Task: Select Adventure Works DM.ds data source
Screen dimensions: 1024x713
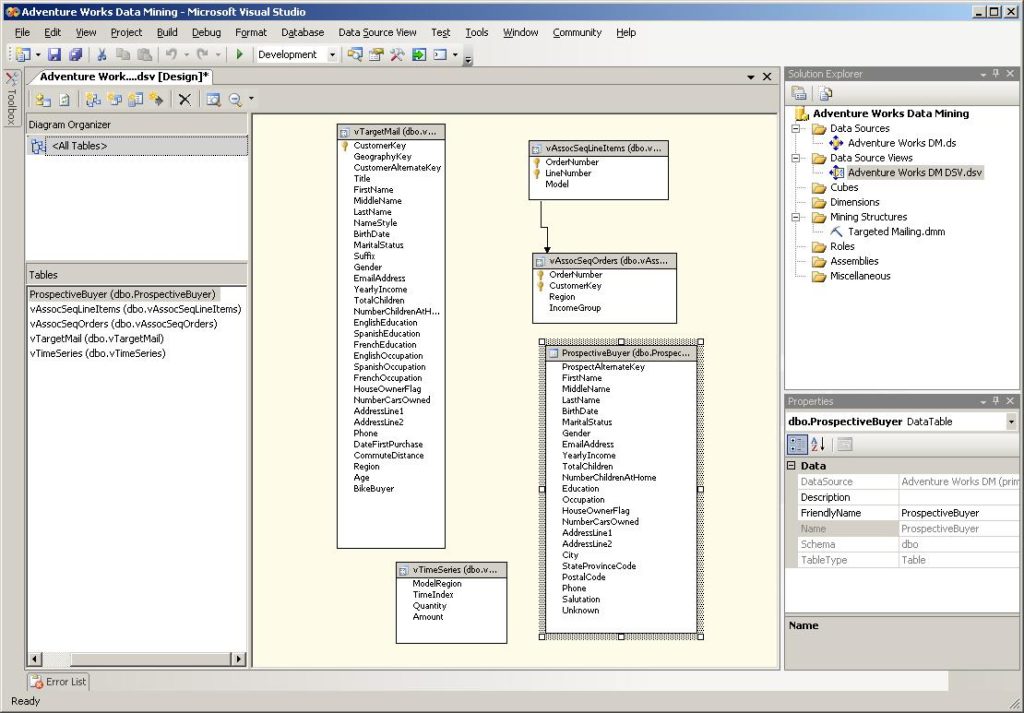Action: 902,143
